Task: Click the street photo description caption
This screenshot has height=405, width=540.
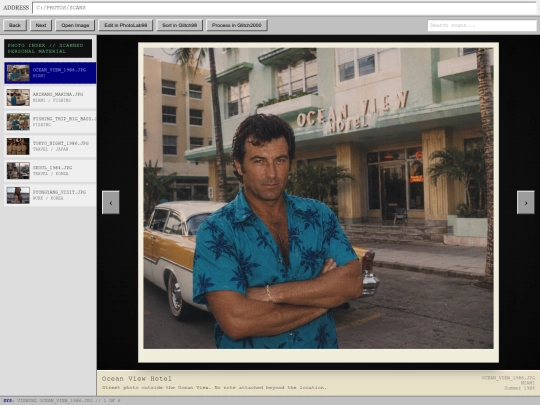Action: (214, 388)
